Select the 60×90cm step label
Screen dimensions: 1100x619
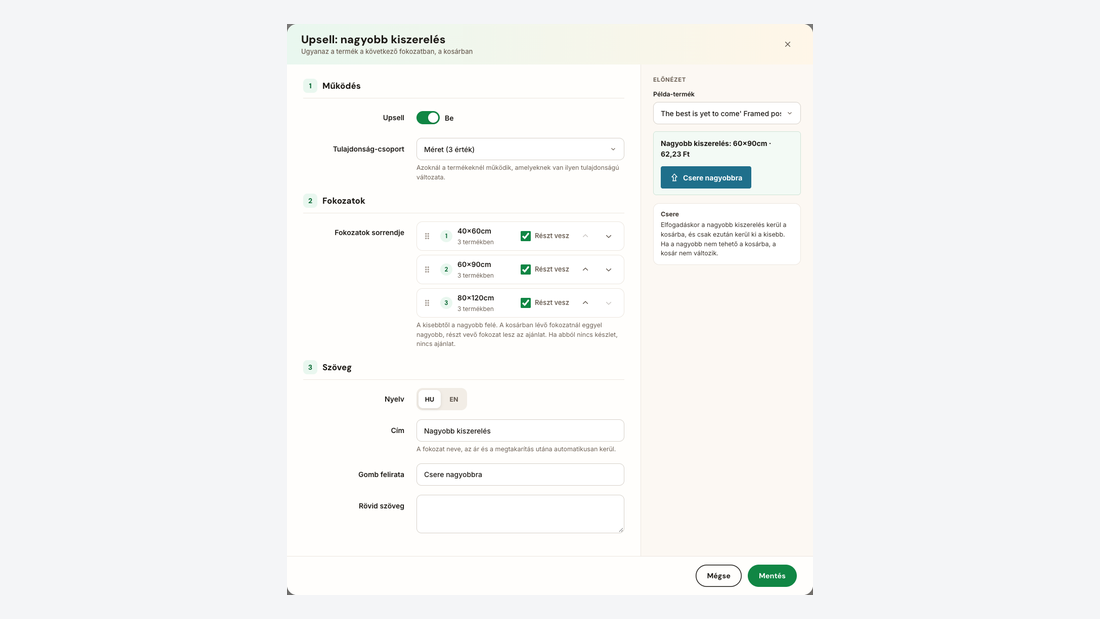click(x=474, y=265)
